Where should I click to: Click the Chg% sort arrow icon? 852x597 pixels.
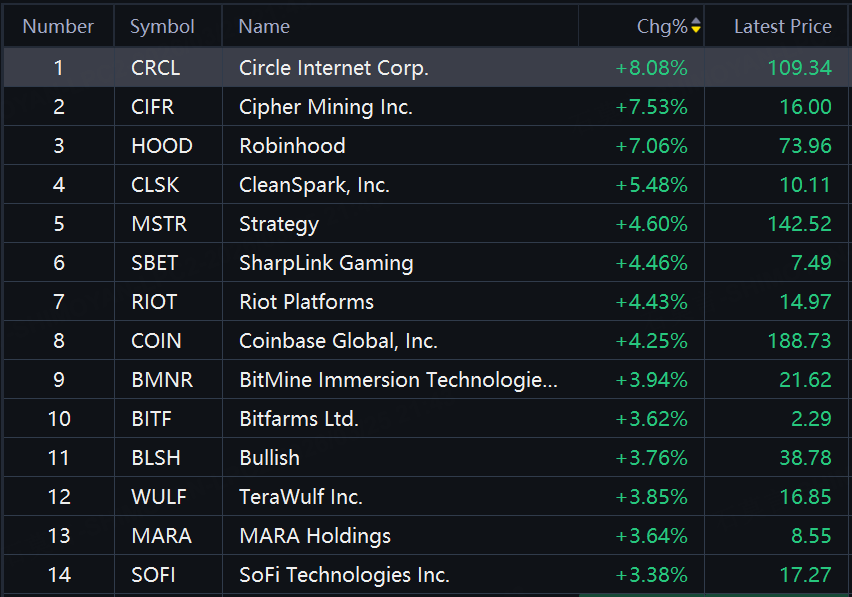click(x=696, y=27)
